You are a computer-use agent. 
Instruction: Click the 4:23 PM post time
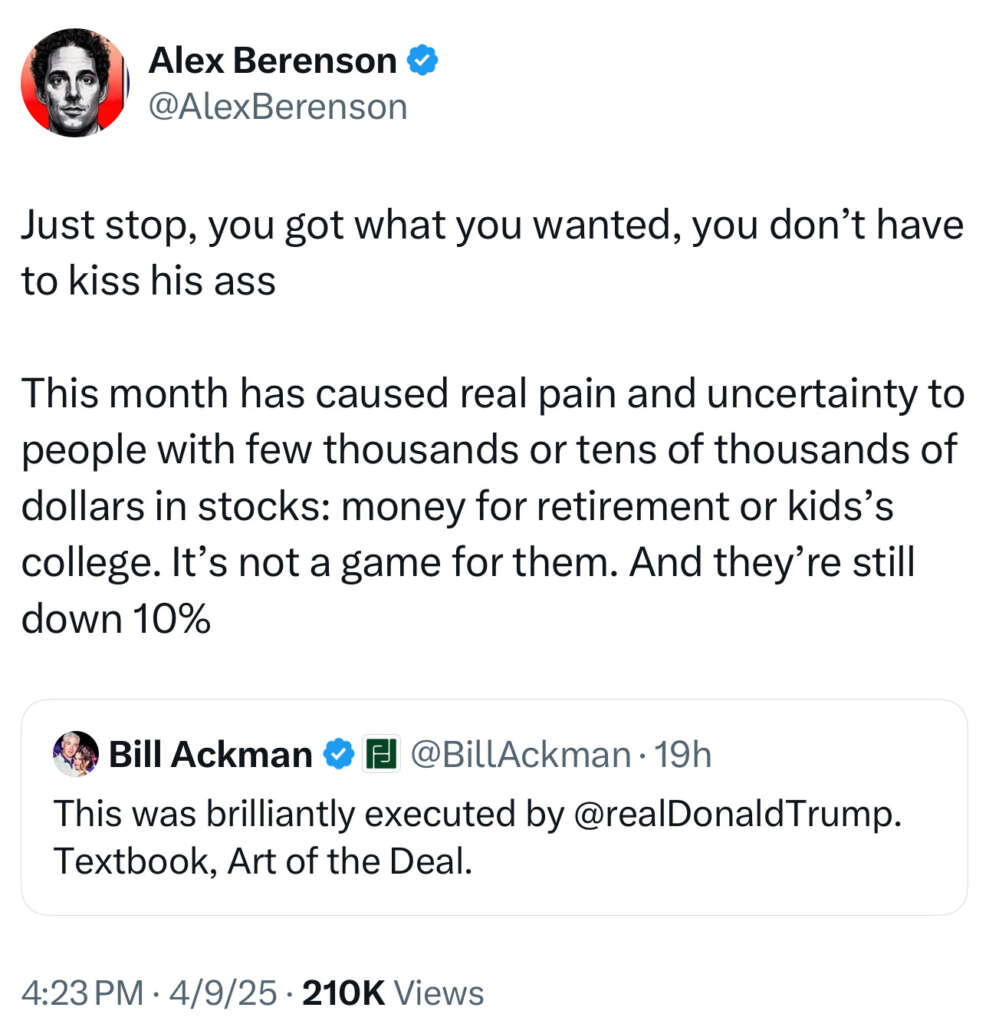point(84,993)
